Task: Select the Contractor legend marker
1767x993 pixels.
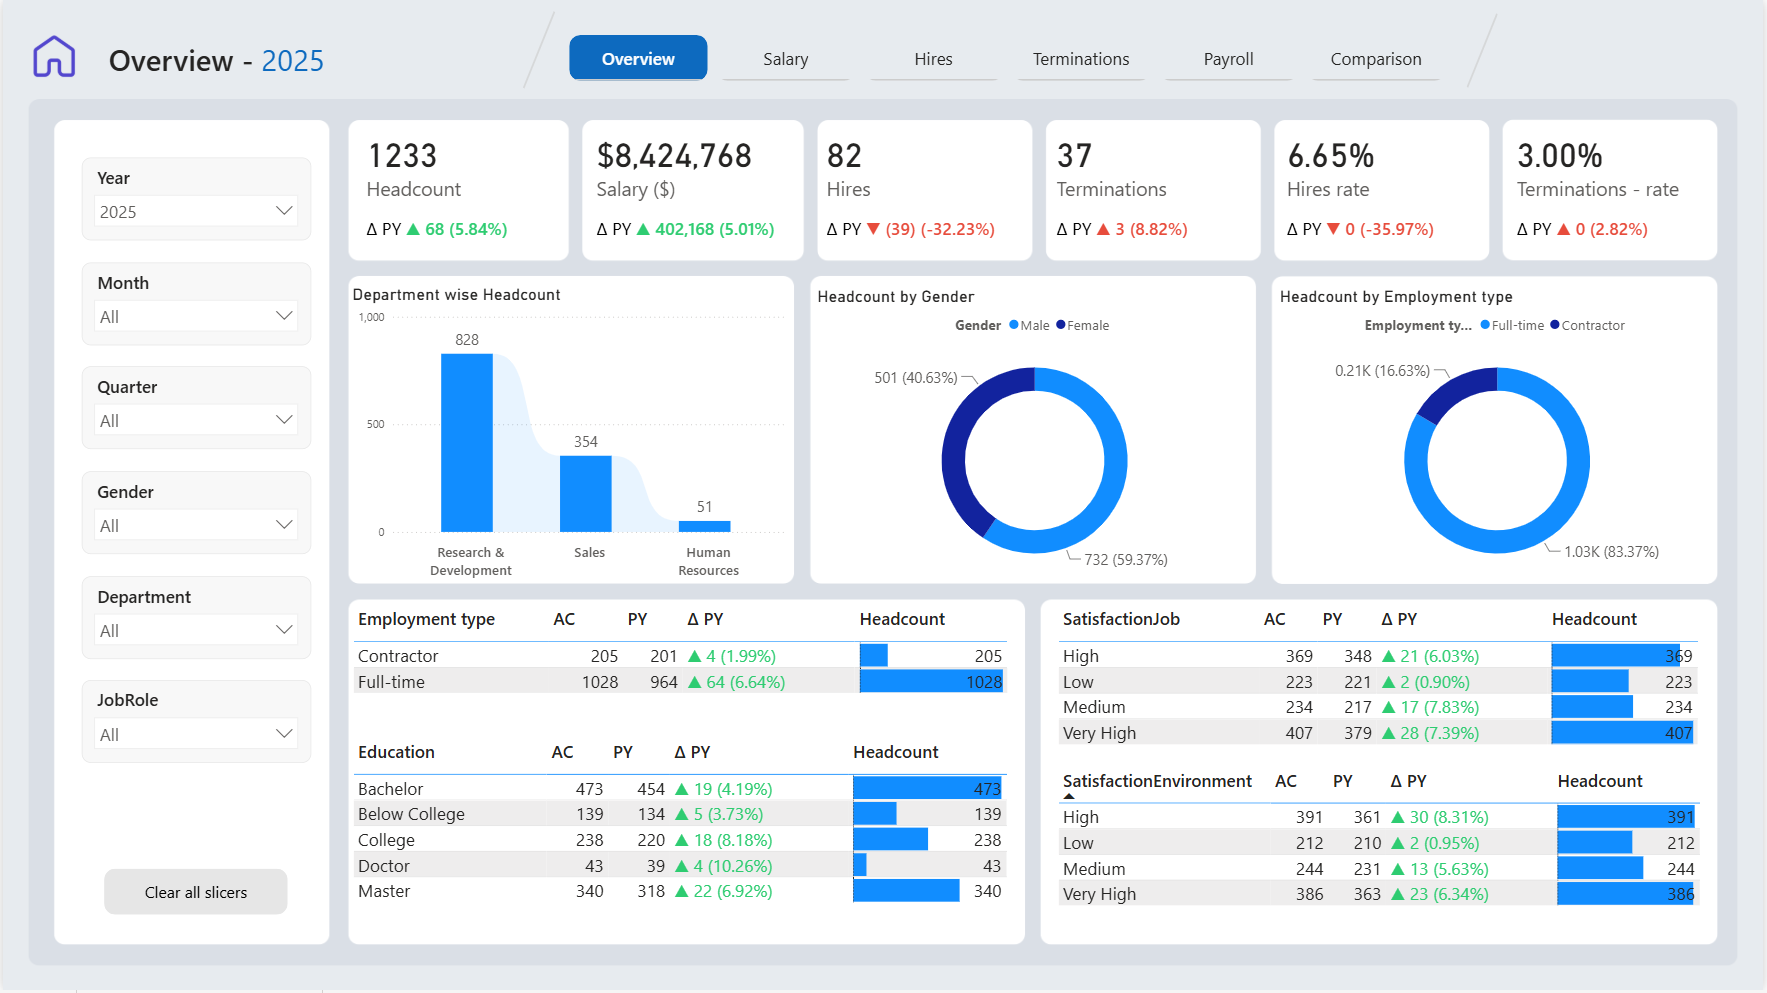Action: (1555, 325)
